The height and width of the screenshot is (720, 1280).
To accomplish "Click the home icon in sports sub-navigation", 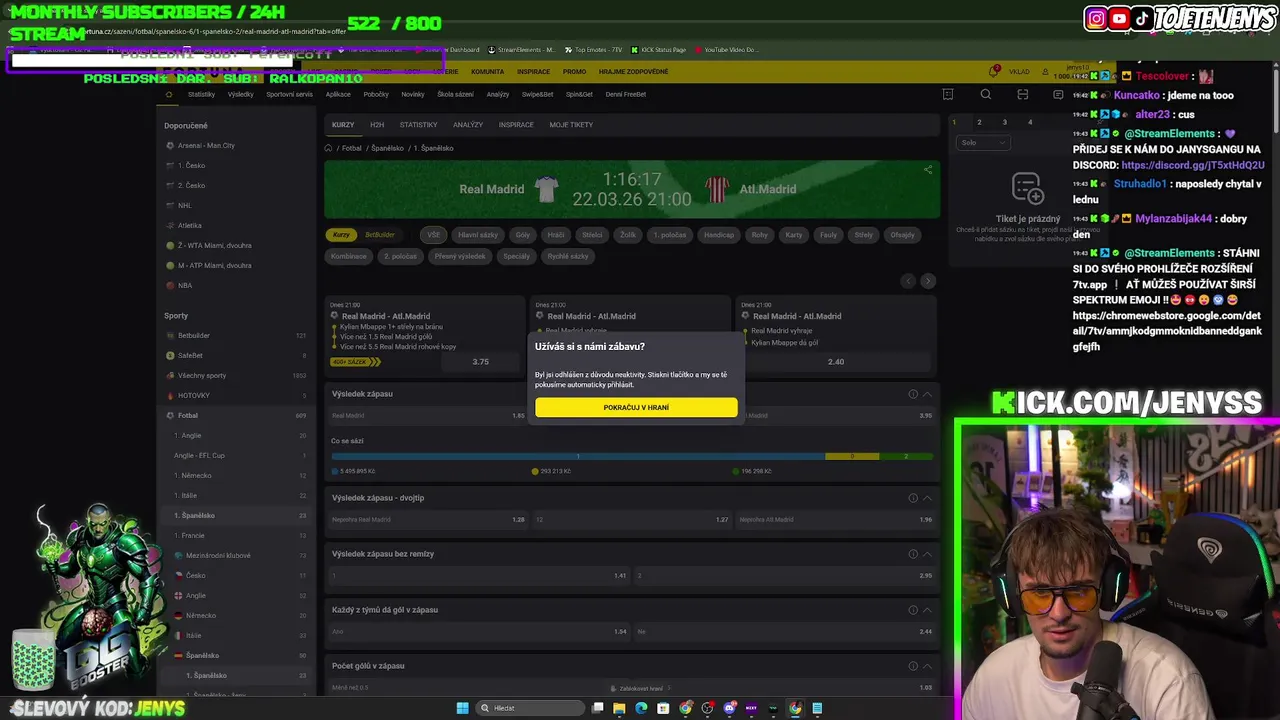I will pyautogui.click(x=169, y=94).
